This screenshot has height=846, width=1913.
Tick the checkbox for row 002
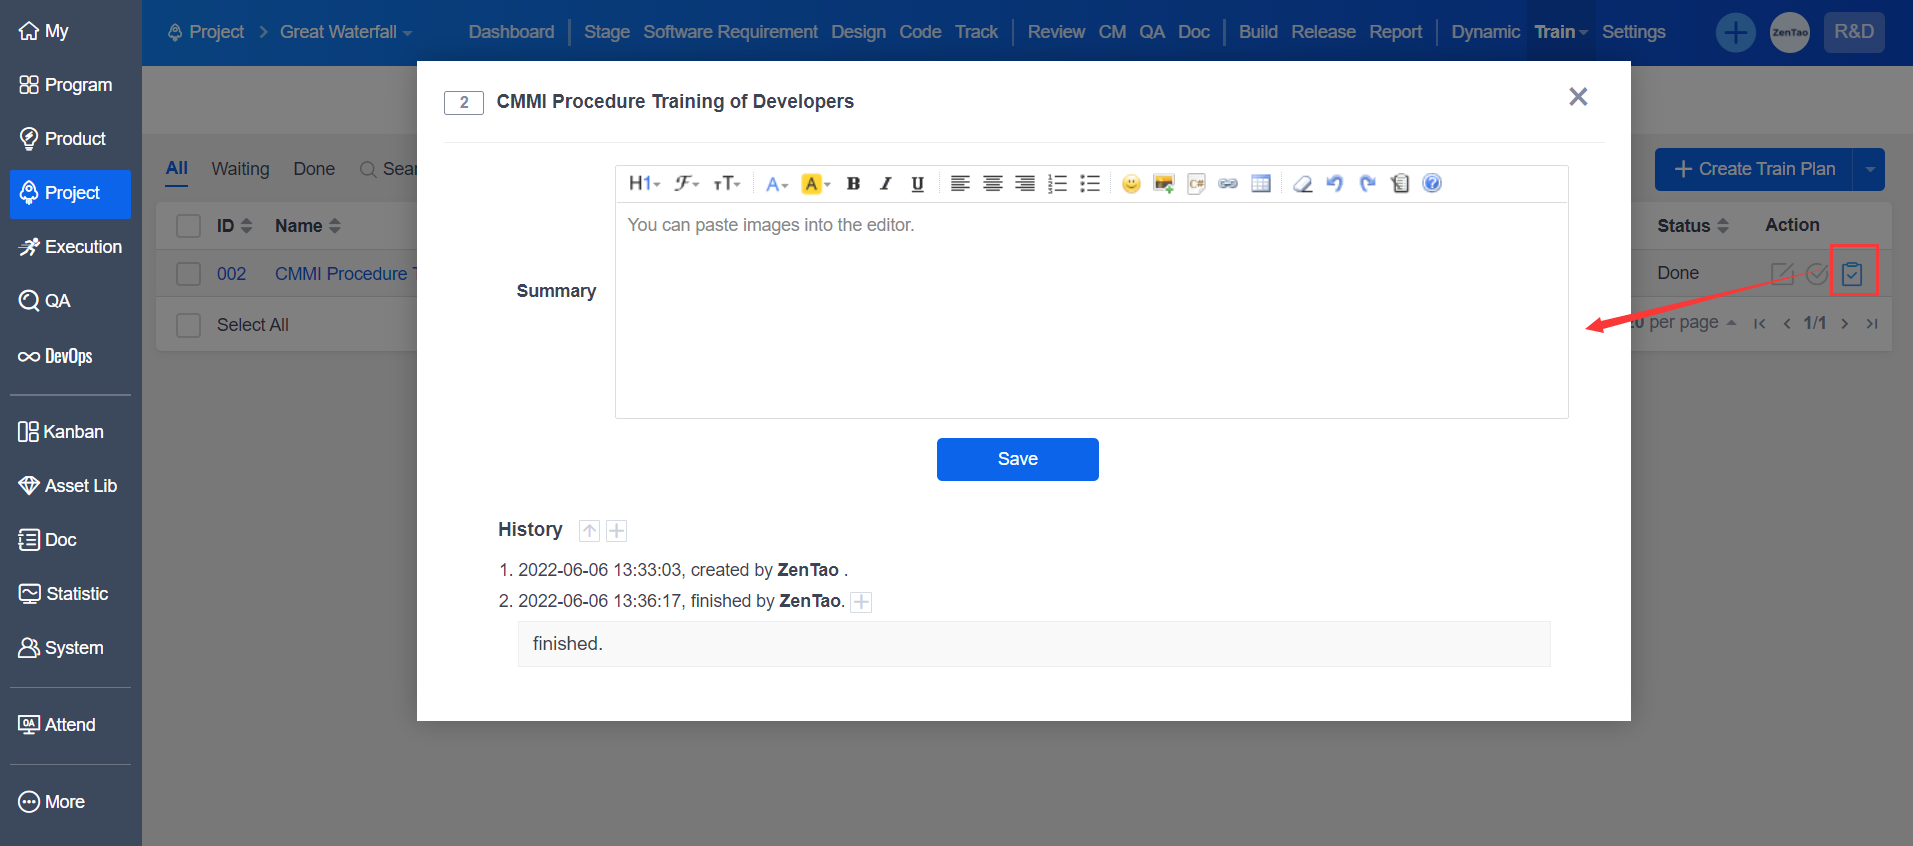[x=189, y=274]
